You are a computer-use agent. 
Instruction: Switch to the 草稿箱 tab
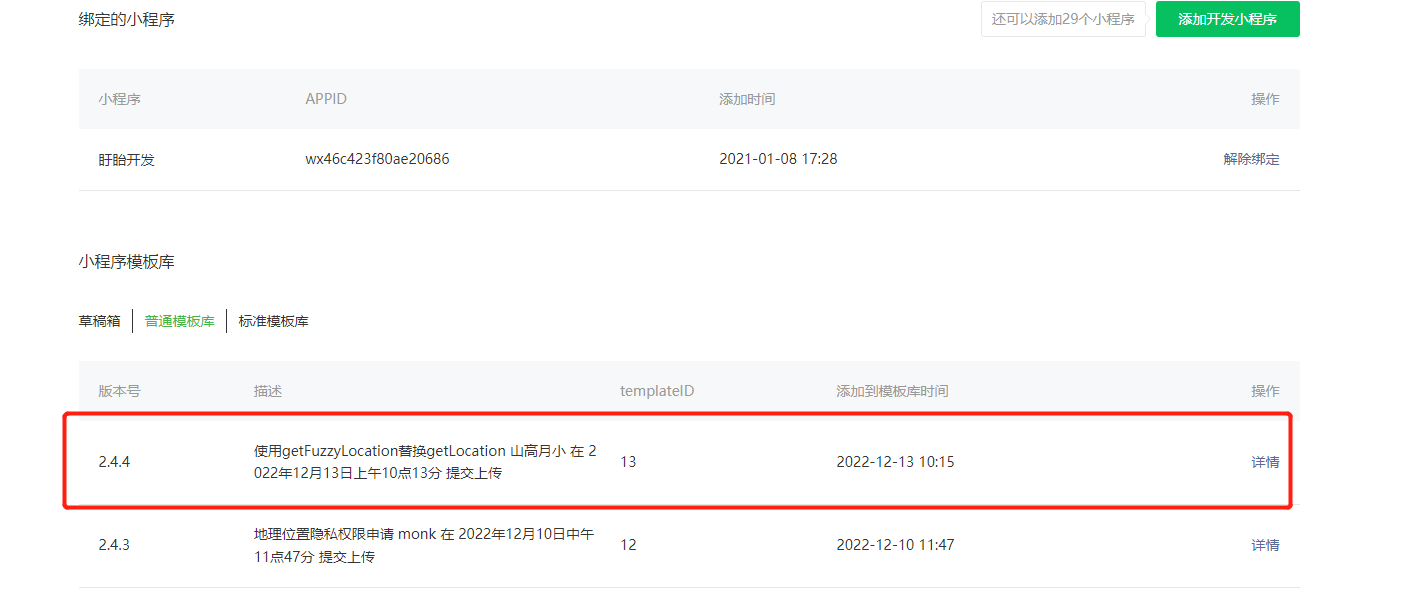100,321
